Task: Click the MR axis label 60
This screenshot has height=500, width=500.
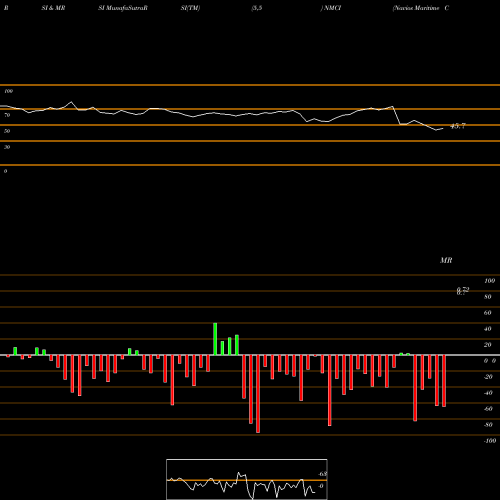Action: [x=488, y=313]
